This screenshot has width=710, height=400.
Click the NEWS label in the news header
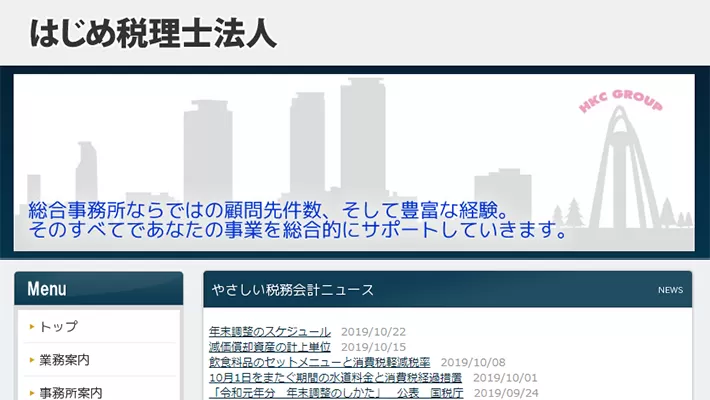[x=670, y=290]
